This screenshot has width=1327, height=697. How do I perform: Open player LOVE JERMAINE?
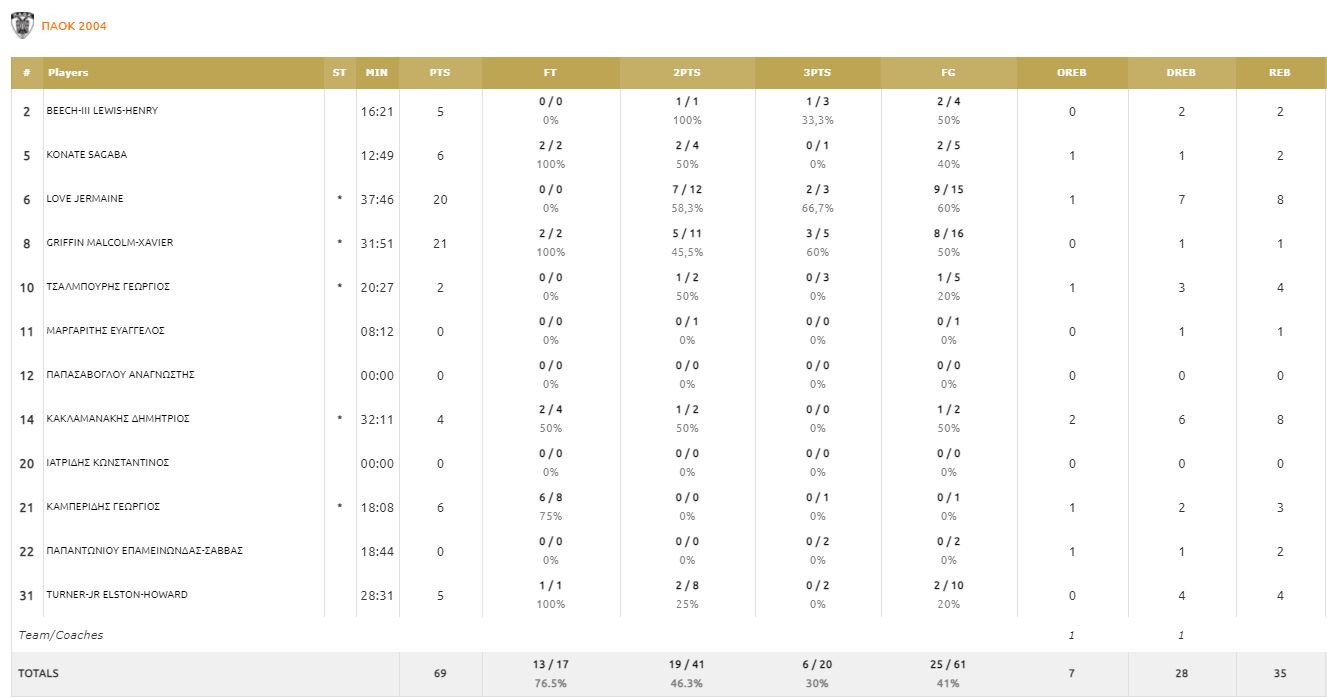(85, 199)
